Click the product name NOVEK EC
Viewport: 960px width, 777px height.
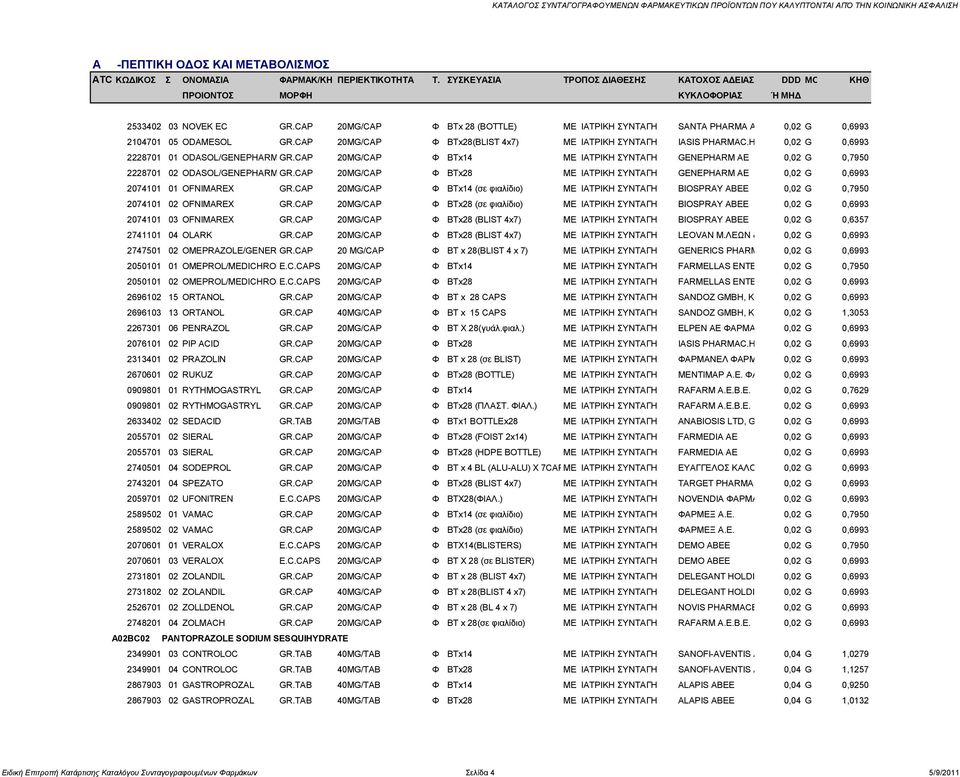(204, 127)
